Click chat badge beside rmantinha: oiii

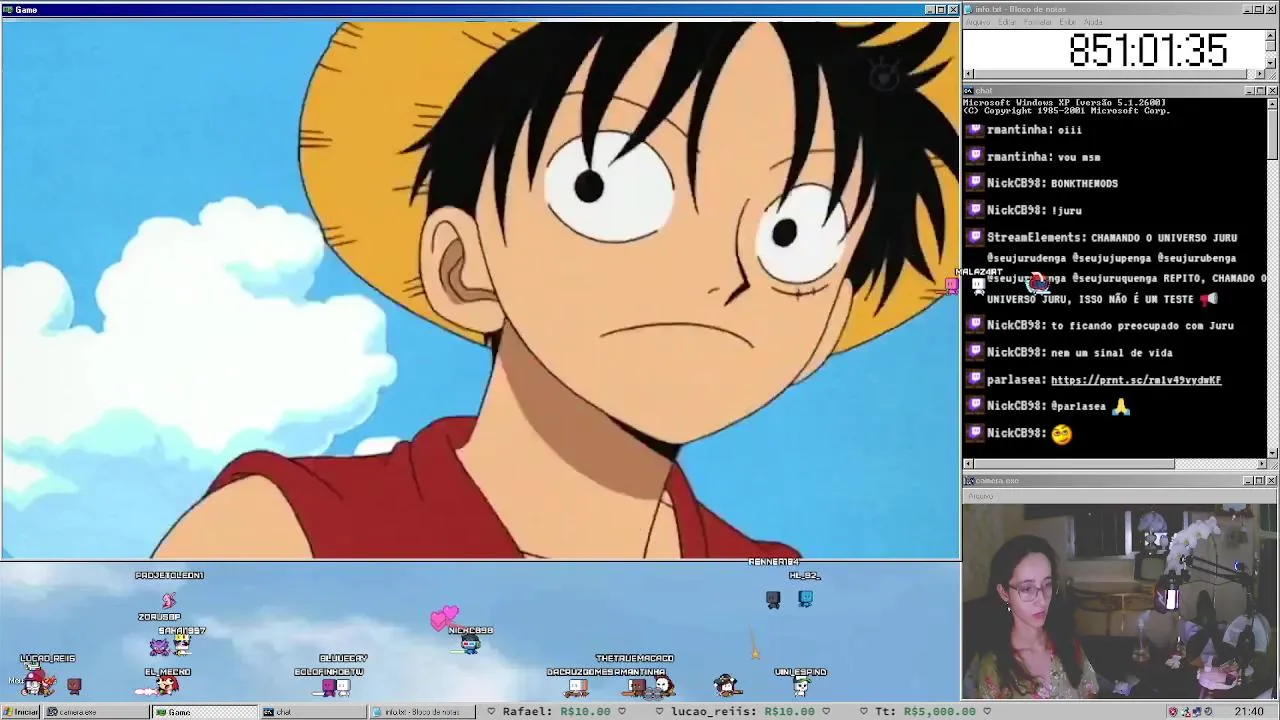[x=975, y=129]
